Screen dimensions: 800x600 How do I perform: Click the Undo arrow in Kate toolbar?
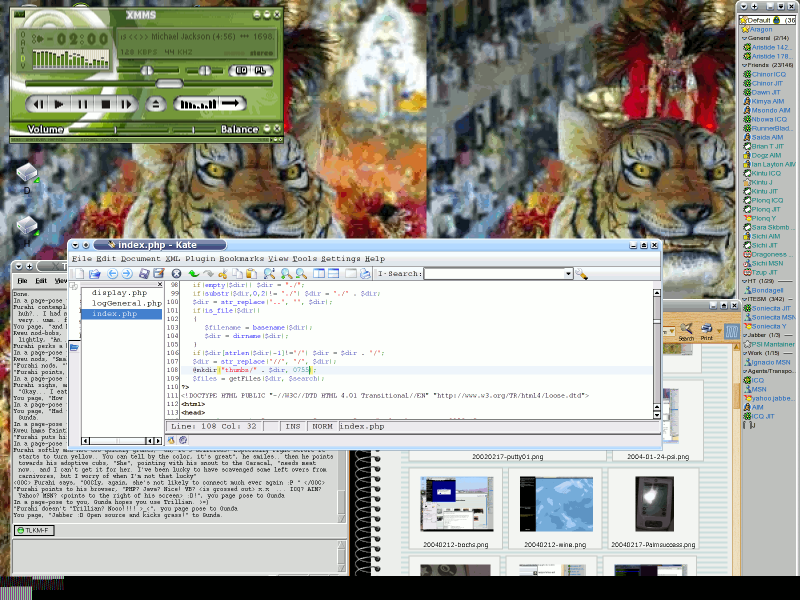click(x=193, y=273)
